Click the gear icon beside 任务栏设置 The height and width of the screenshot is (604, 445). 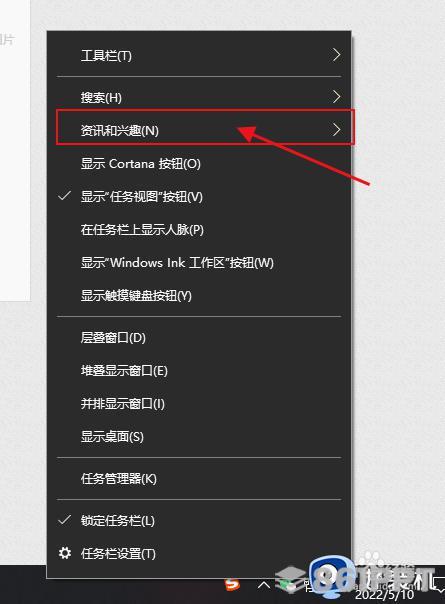pyautogui.click(x=64, y=553)
